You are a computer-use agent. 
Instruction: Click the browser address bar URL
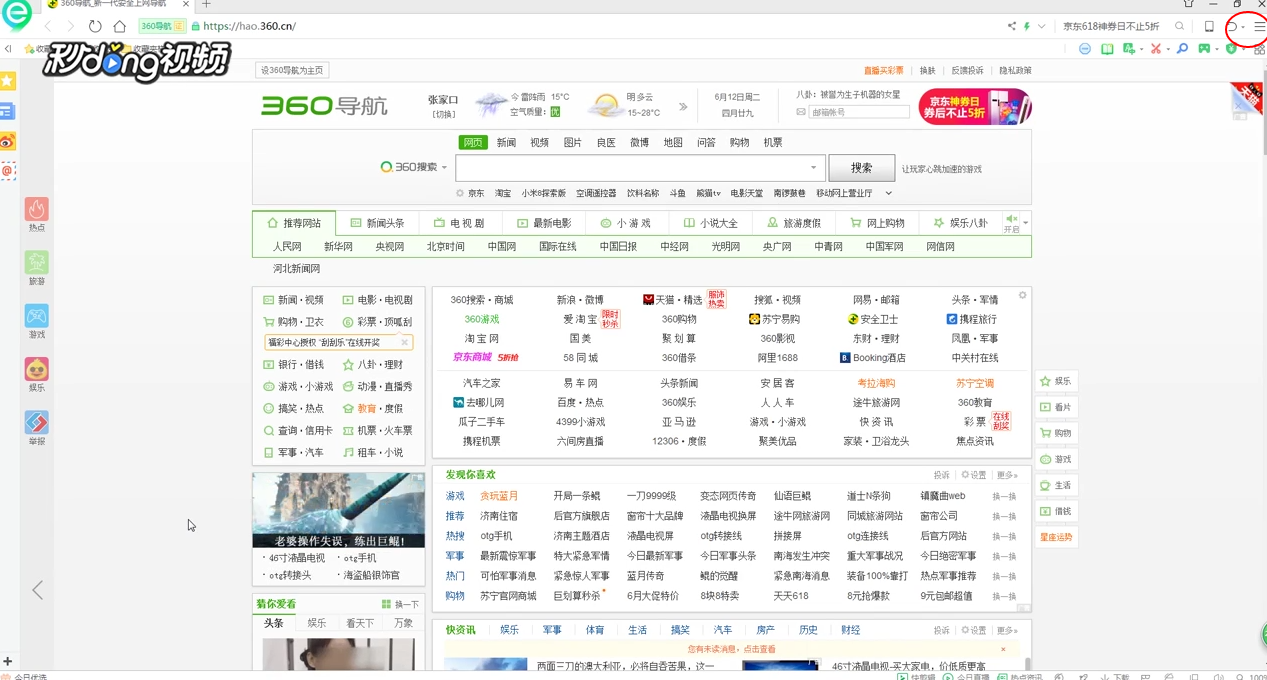click(x=250, y=26)
